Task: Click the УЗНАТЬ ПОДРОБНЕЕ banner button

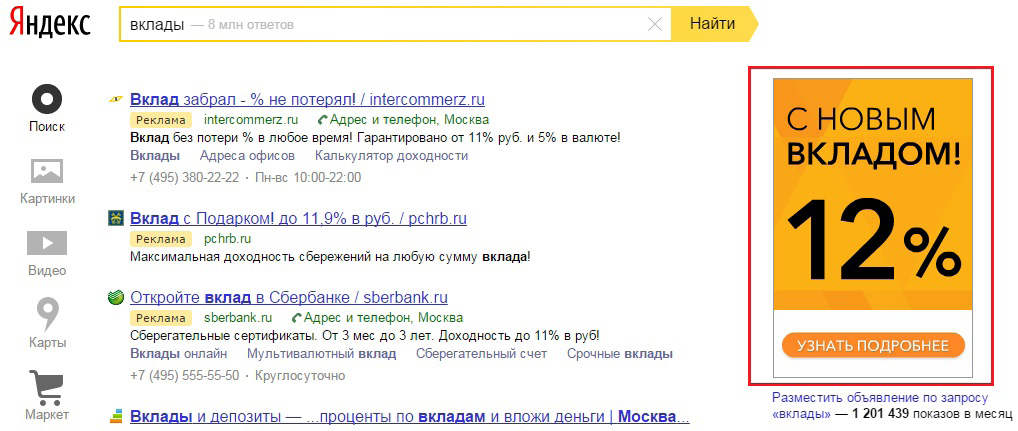Action: click(x=873, y=345)
